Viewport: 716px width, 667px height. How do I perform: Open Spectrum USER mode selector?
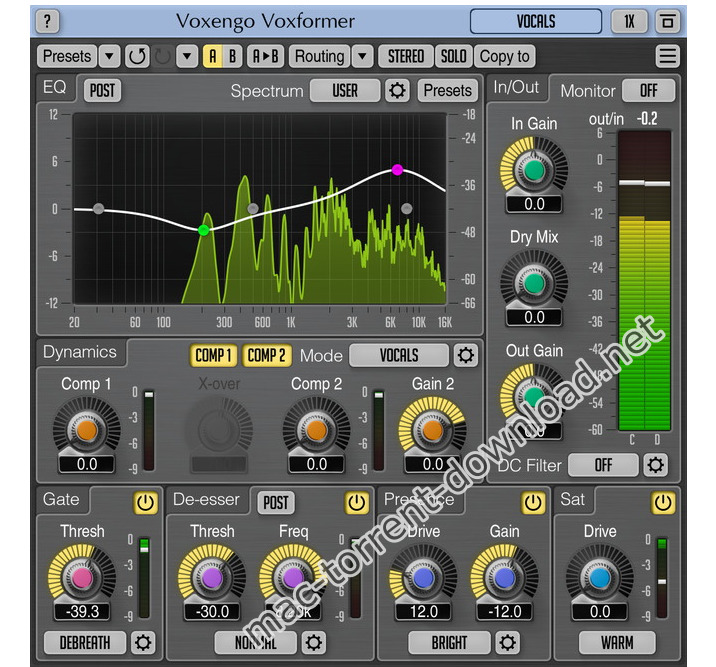pos(345,90)
